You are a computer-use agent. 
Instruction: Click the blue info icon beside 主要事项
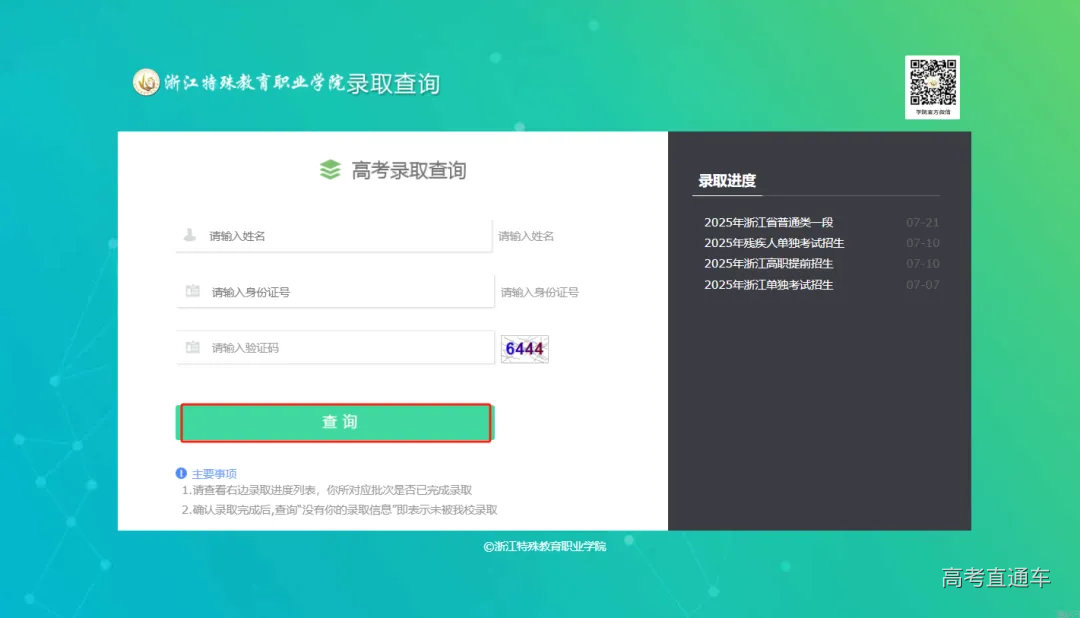pos(181,474)
